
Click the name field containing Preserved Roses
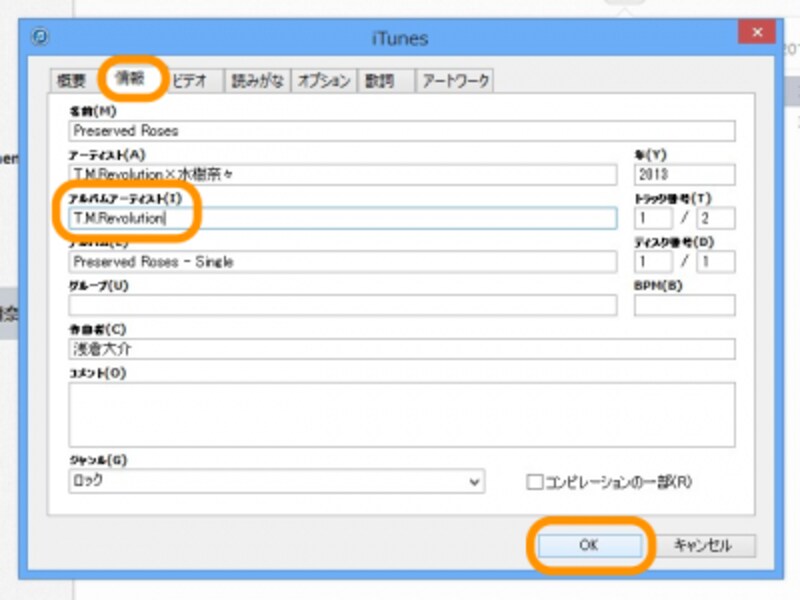point(402,131)
